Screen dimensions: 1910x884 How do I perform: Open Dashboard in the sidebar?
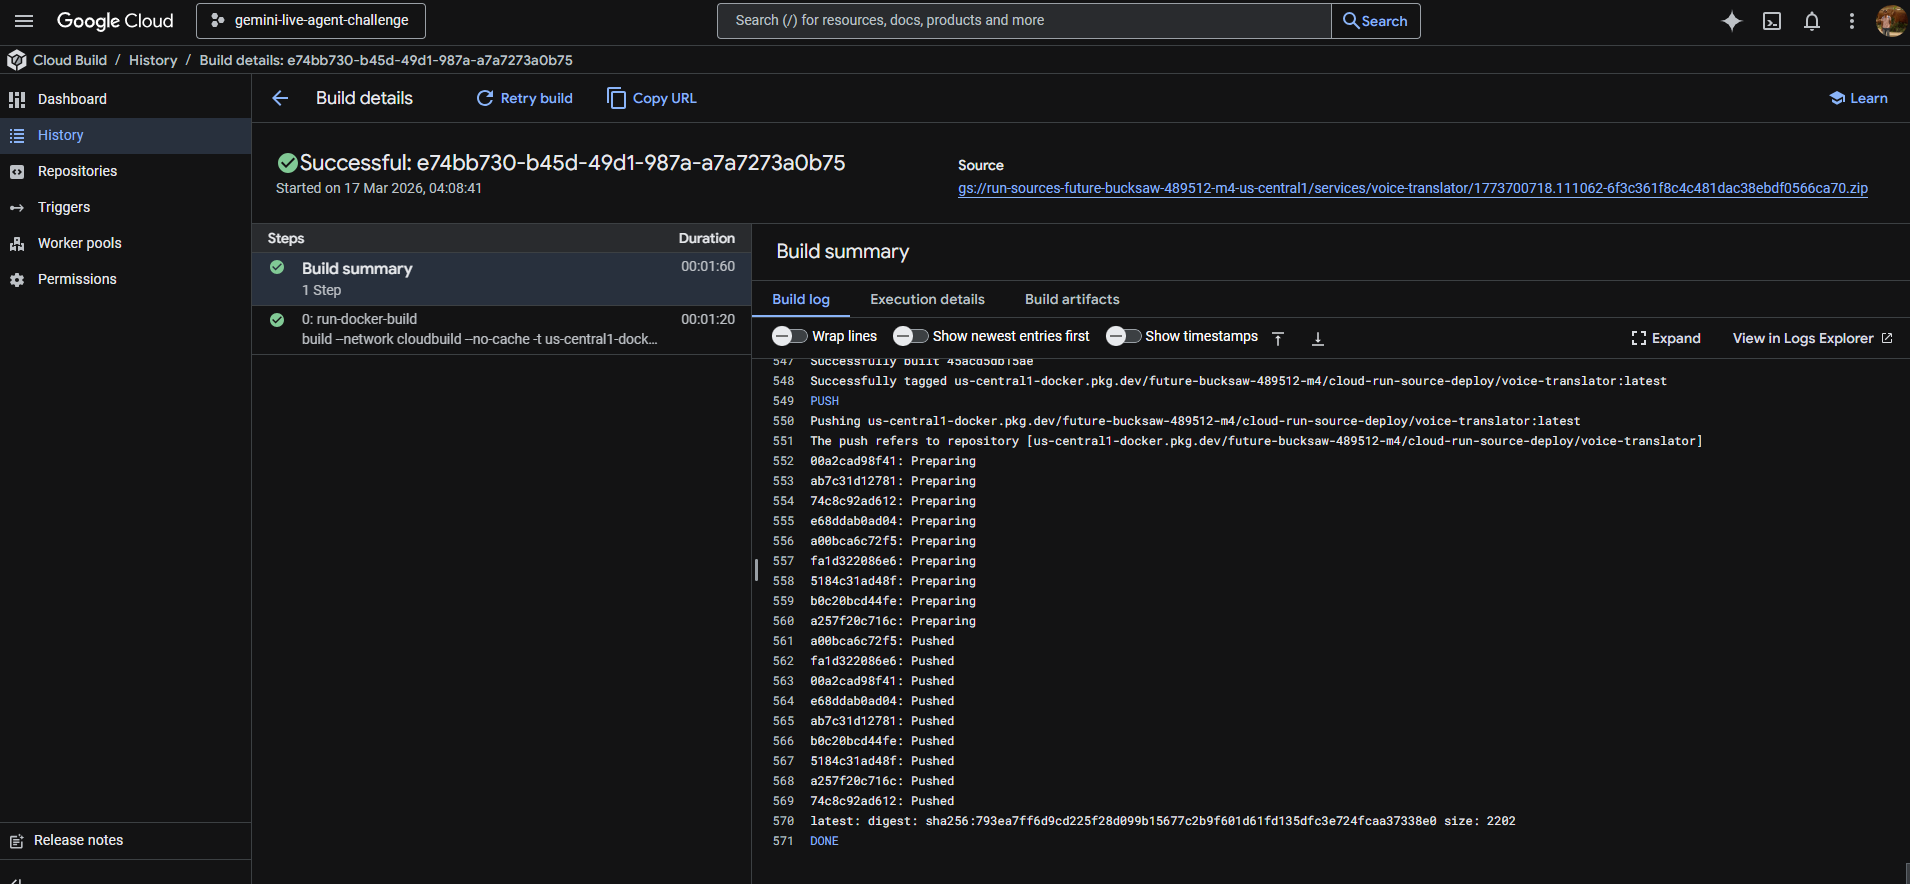pos(125,99)
